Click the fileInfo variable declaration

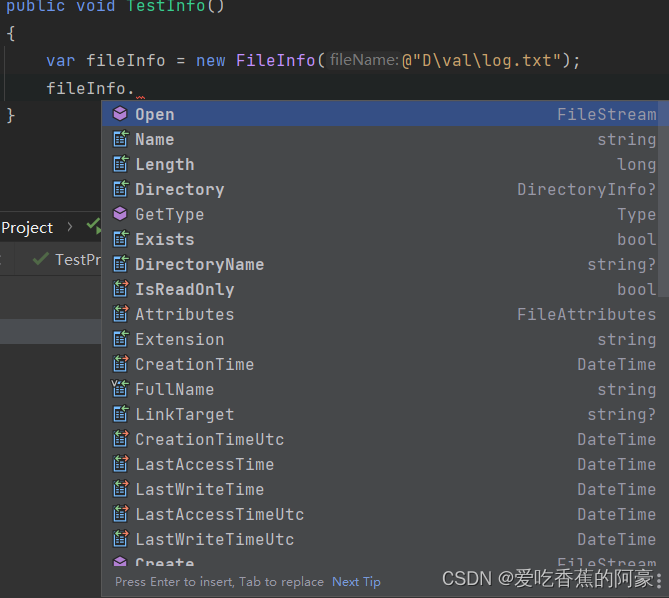[x=126, y=61]
